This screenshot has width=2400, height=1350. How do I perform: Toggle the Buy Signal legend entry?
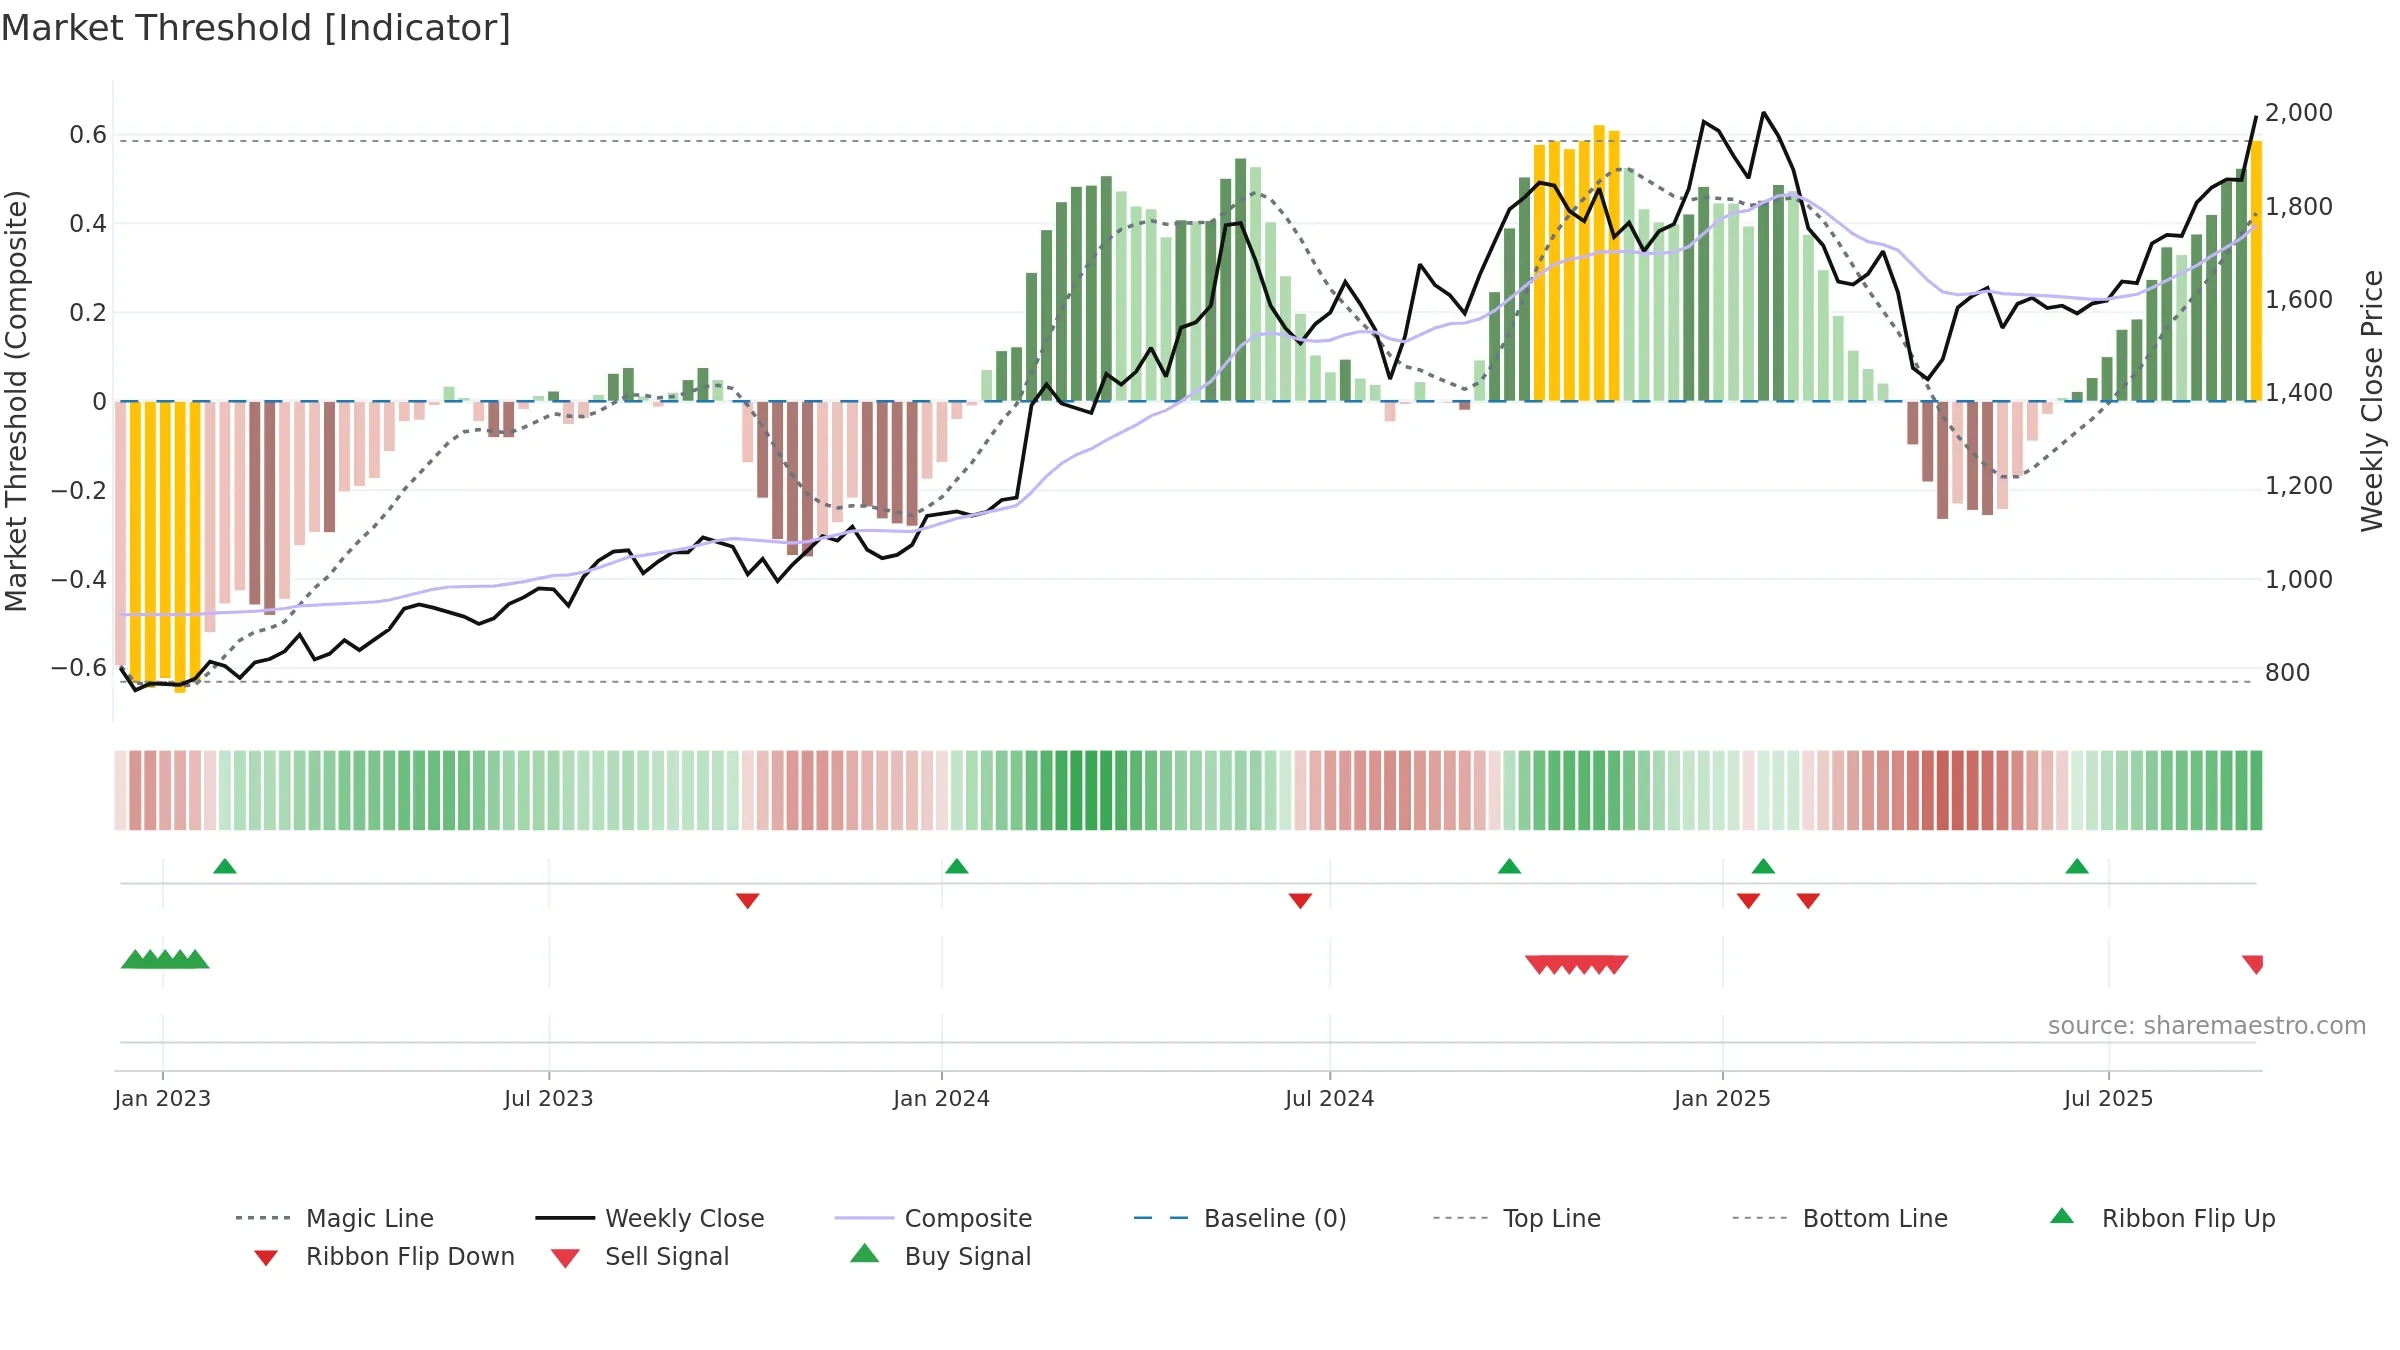(940, 1256)
